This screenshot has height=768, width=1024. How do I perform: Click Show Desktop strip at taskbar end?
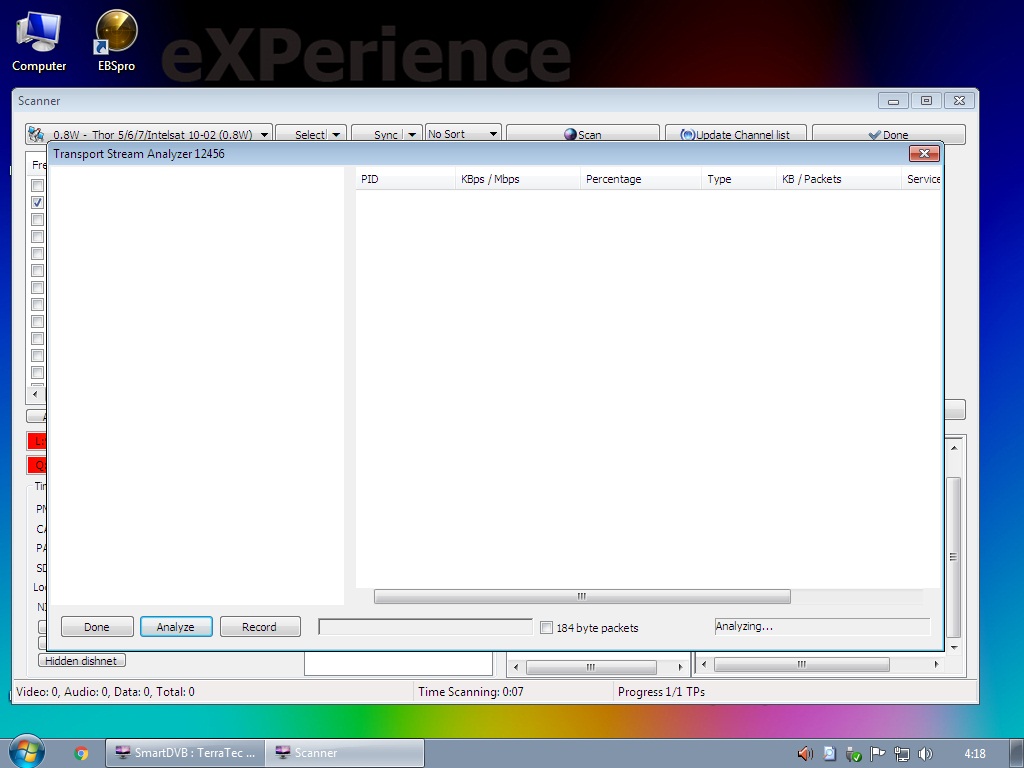click(1016, 754)
